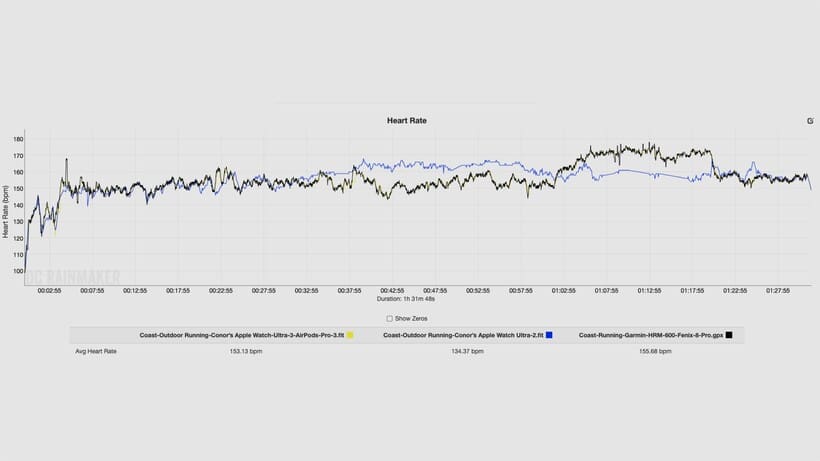Click the yellow Apple Watch Ultra 3 swatch
820x461 pixels.
pyautogui.click(x=349, y=335)
